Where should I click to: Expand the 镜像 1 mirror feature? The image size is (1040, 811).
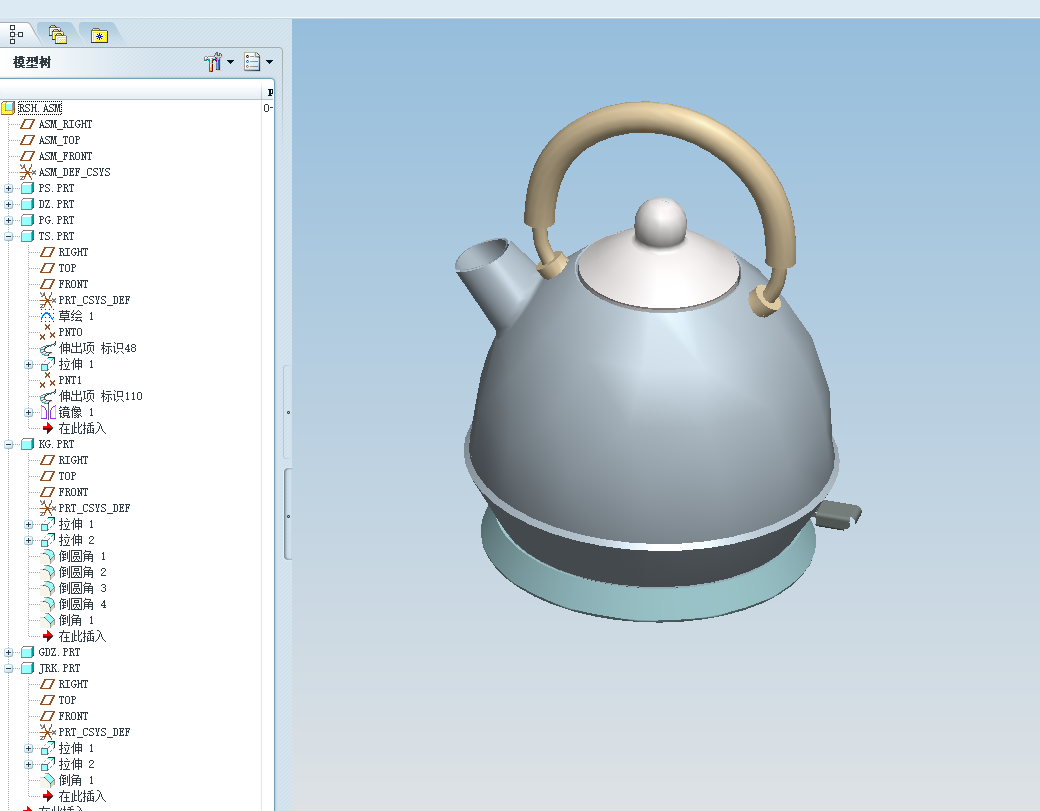[29, 412]
